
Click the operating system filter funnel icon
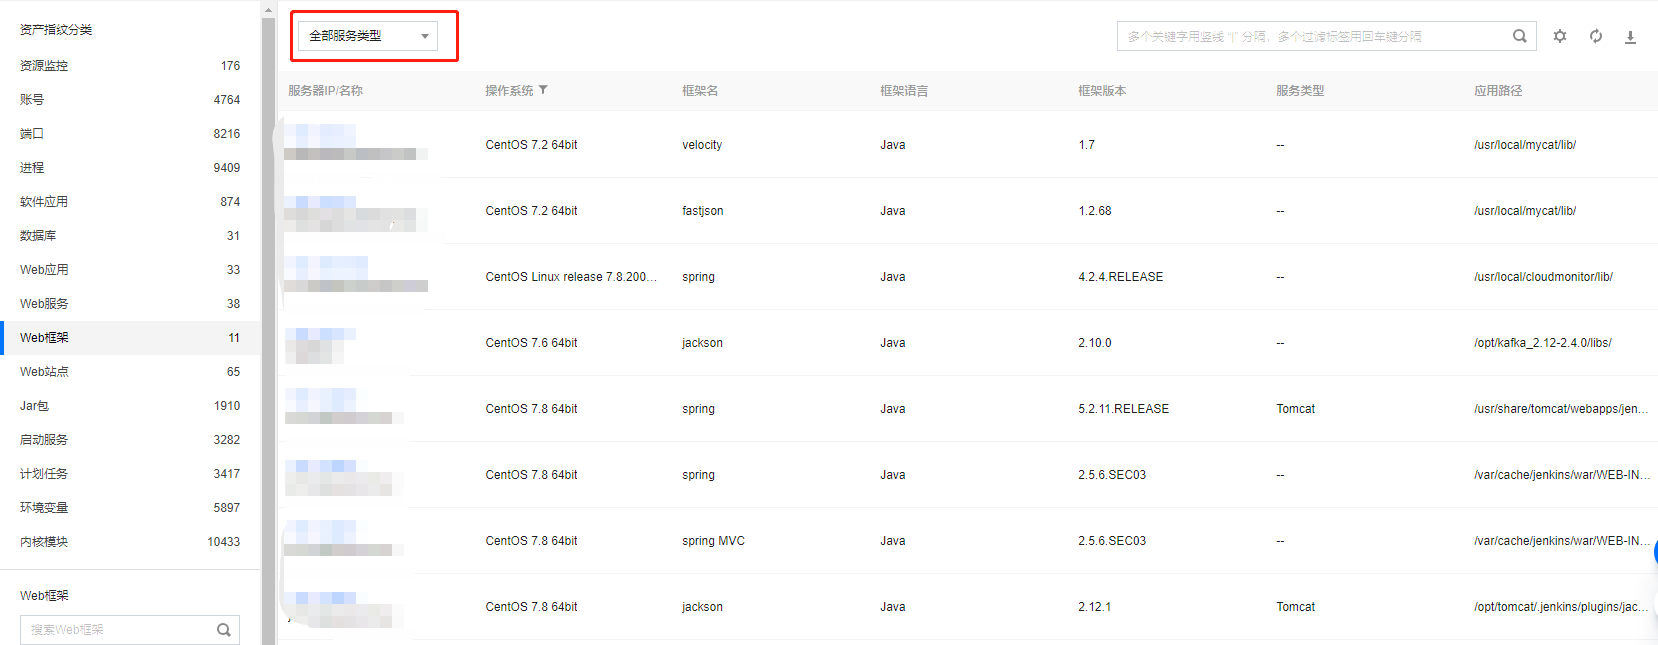pyautogui.click(x=543, y=90)
